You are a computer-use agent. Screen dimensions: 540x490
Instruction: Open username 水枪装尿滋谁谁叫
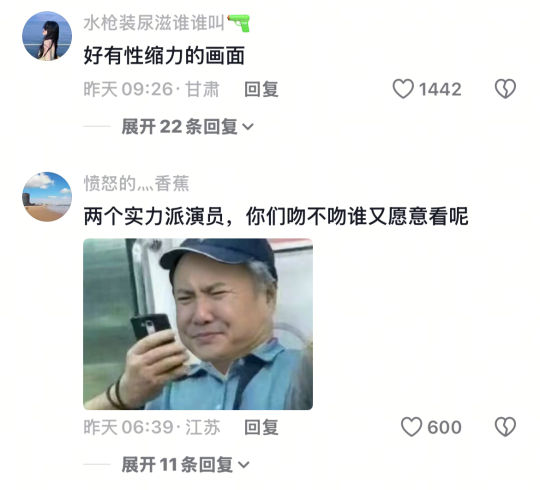[x=154, y=23]
